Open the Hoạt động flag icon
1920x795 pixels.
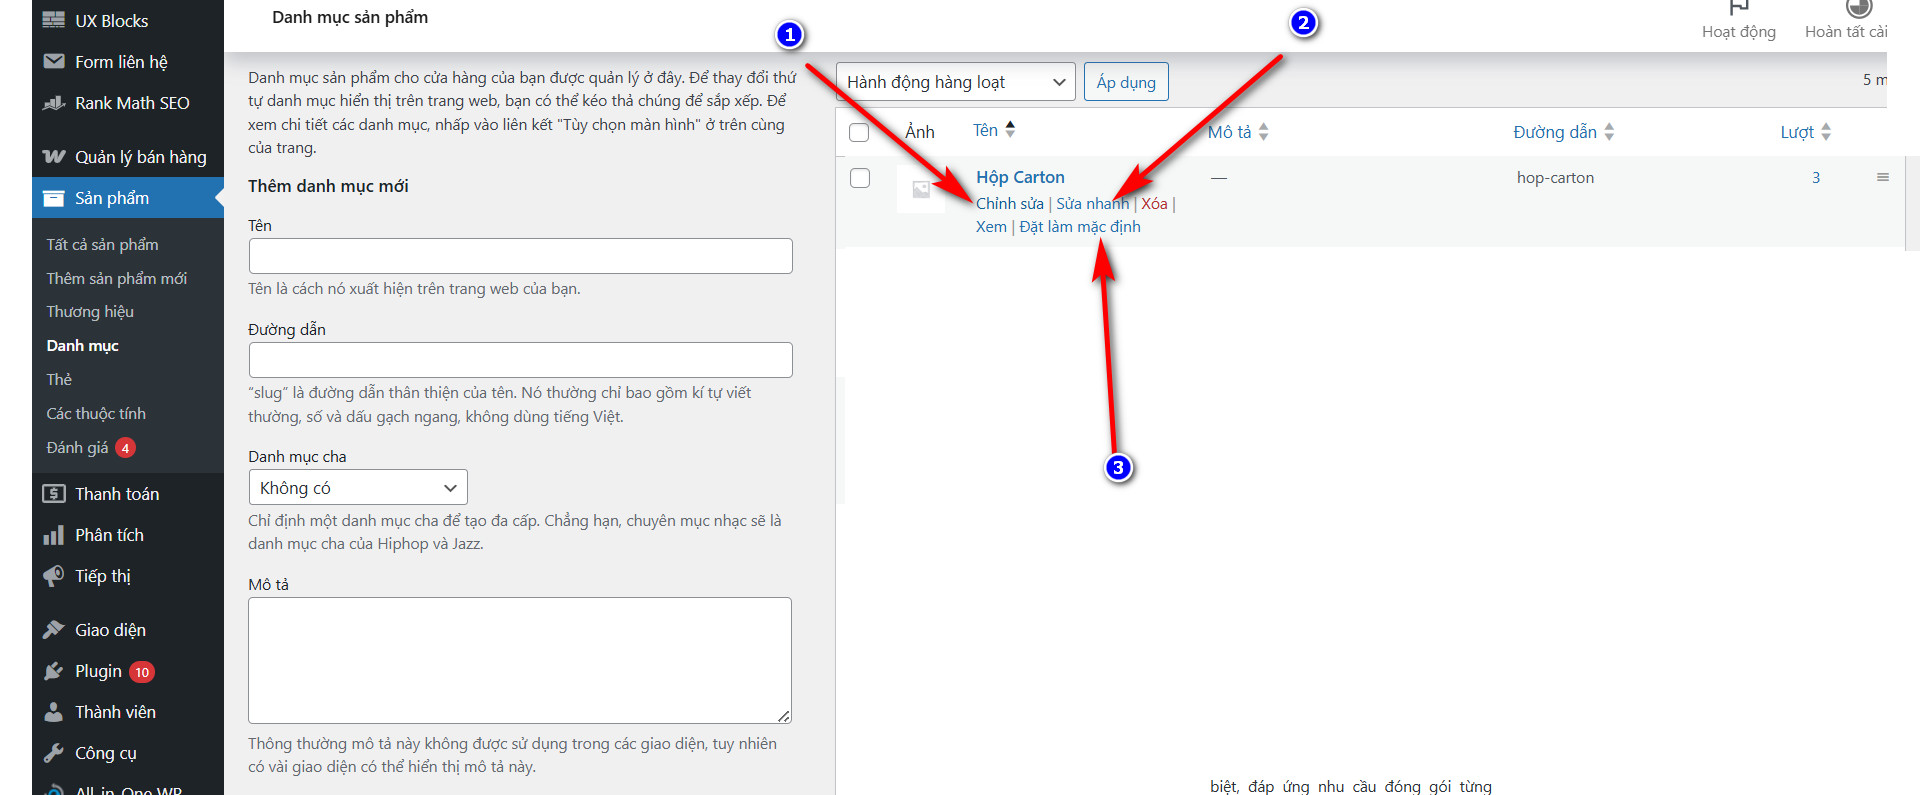[1739, 6]
